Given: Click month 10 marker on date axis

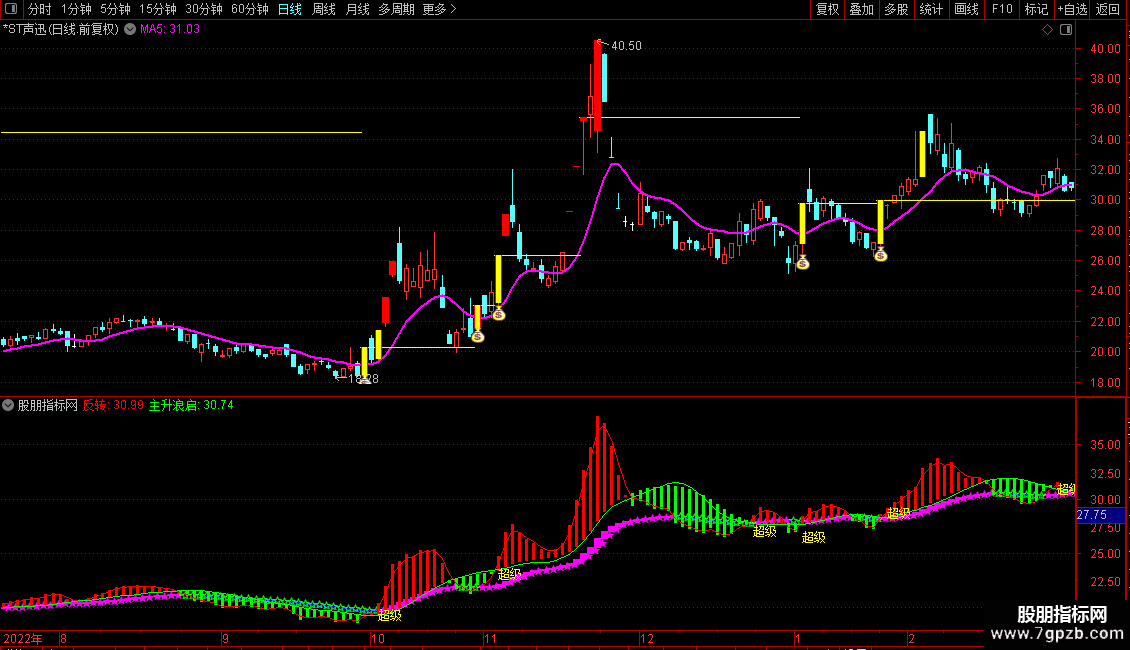Looking at the screenshot, I should coord(378,639).
